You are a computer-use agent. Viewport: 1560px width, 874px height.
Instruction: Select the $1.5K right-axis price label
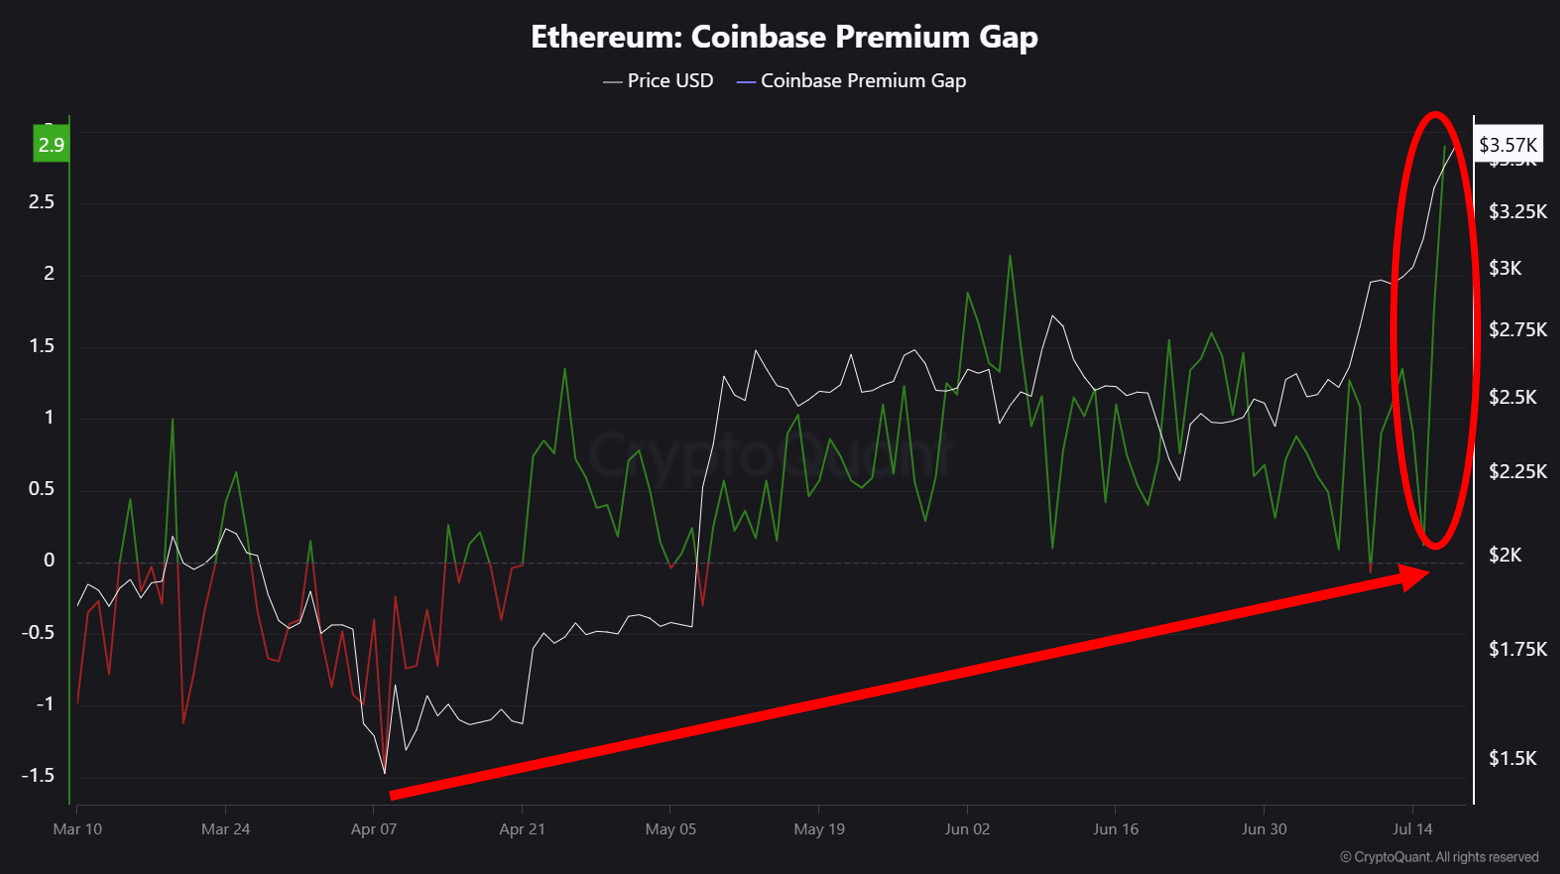1512,758
